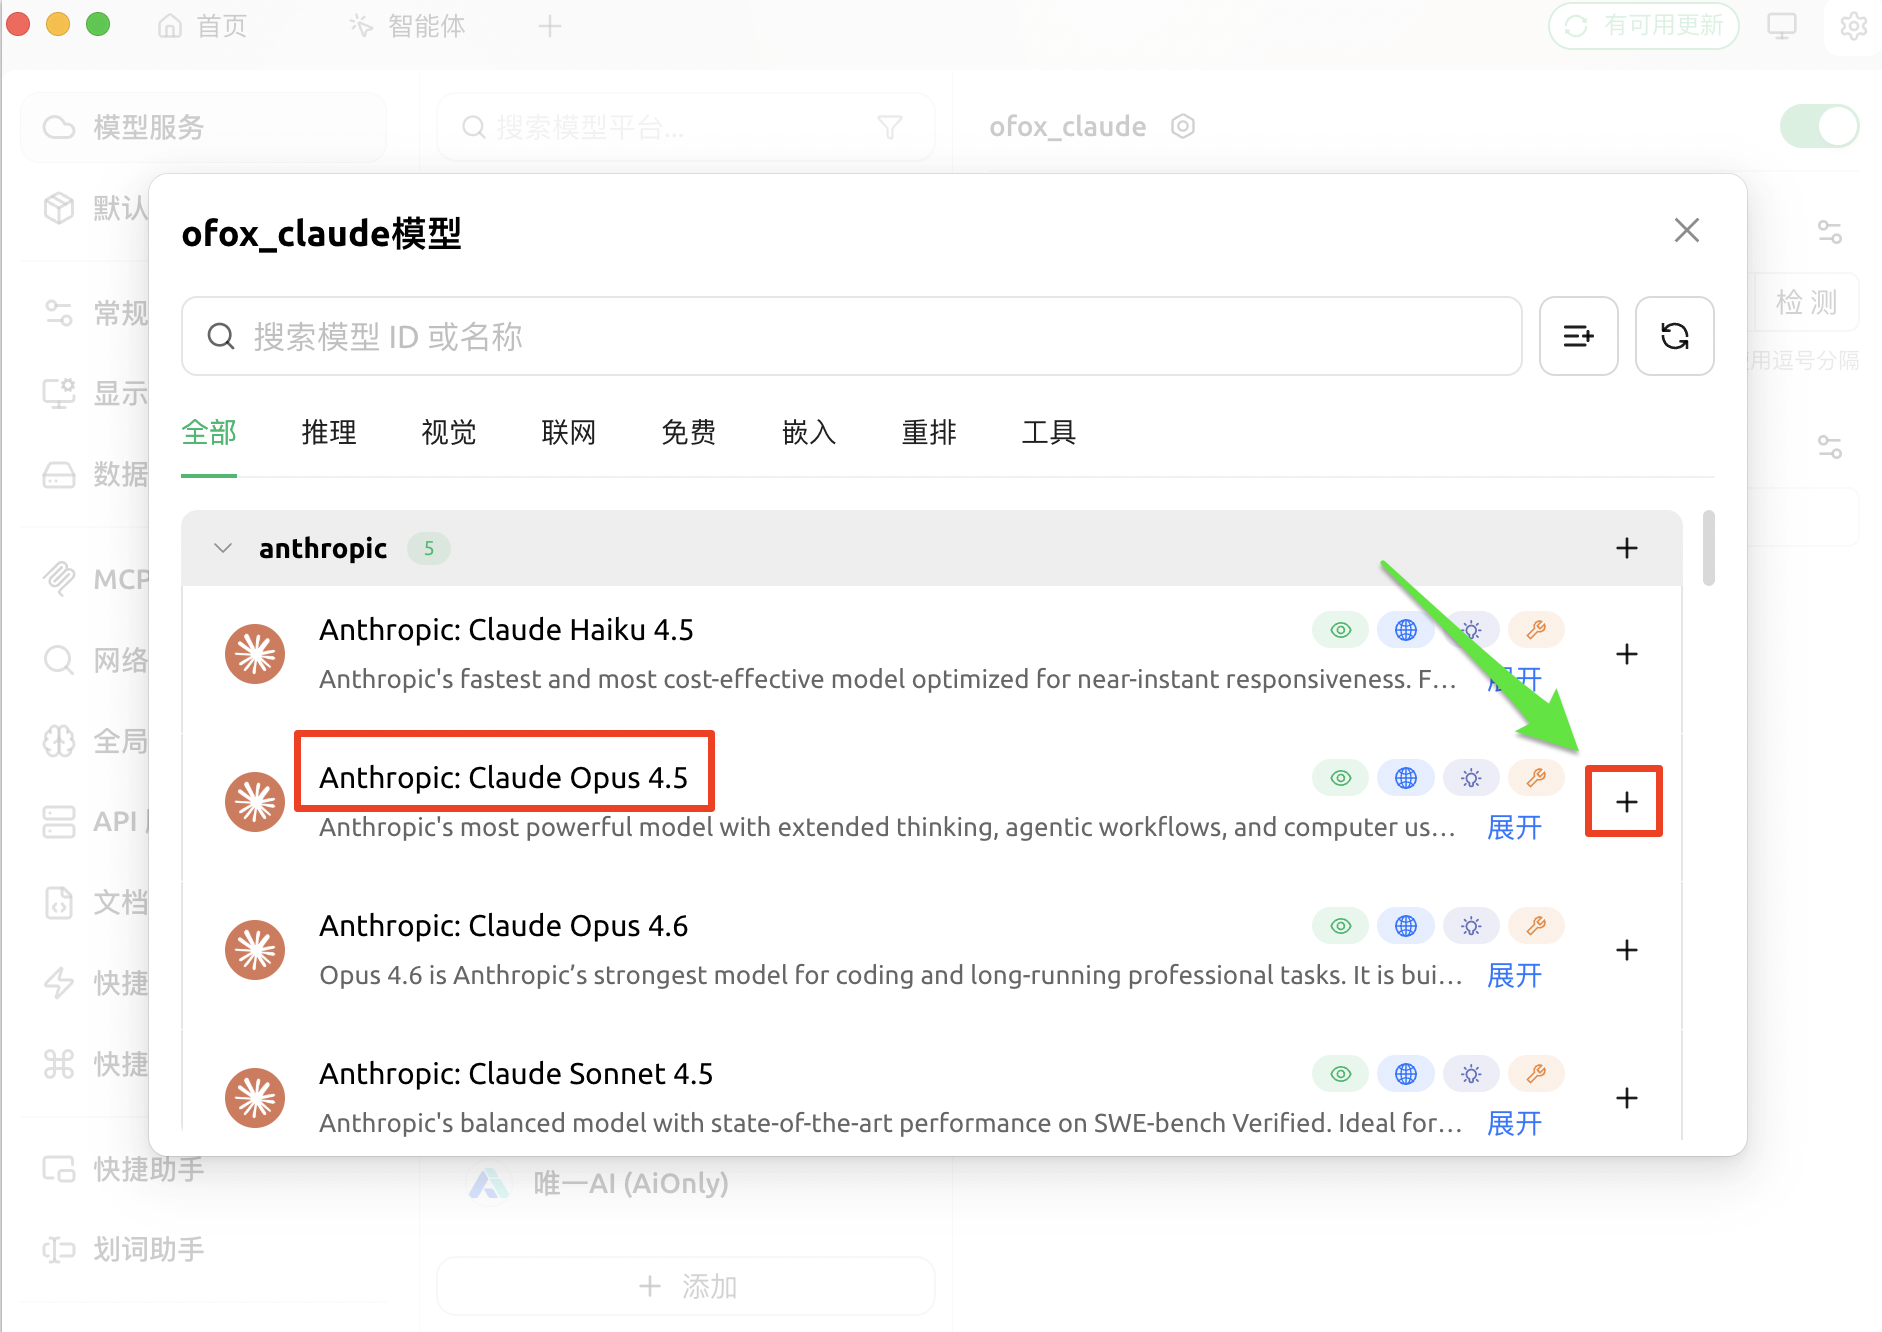The height and width of the screenshot is (1332, 1882).
Task: Click the 有可用更新 update button
Action: click(x=1644, y=26)
